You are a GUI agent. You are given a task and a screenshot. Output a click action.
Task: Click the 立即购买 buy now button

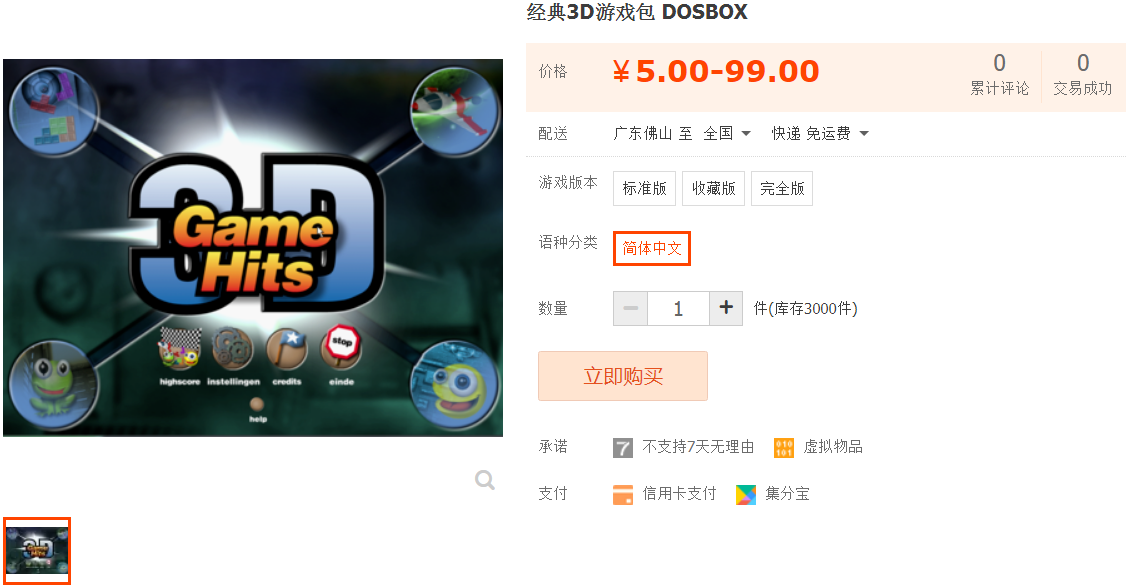(x=622, y=376)
